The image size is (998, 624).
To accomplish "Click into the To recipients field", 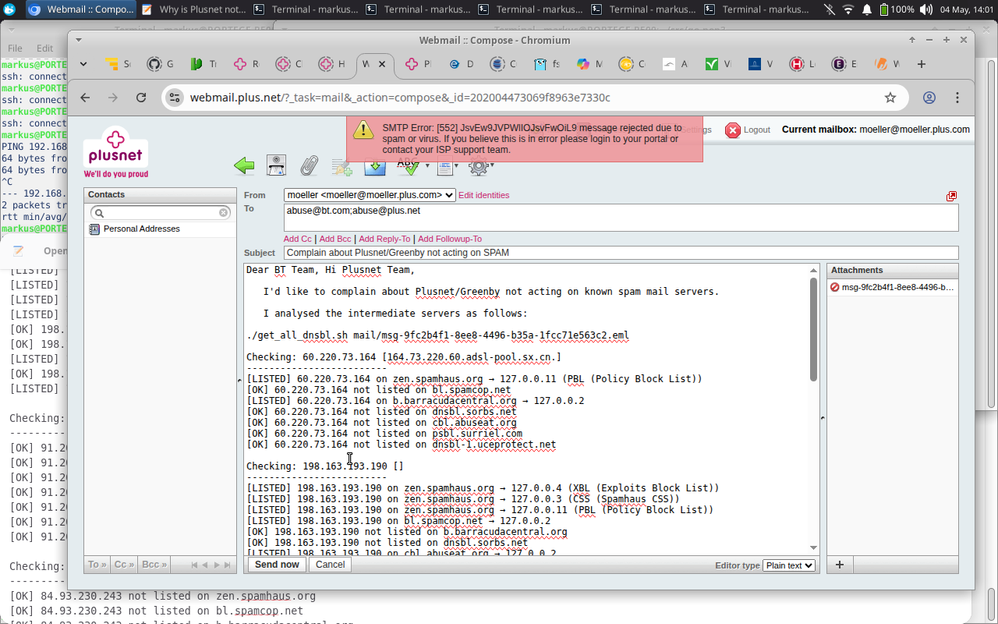I will pyautogui.click(x=621, y=218).
